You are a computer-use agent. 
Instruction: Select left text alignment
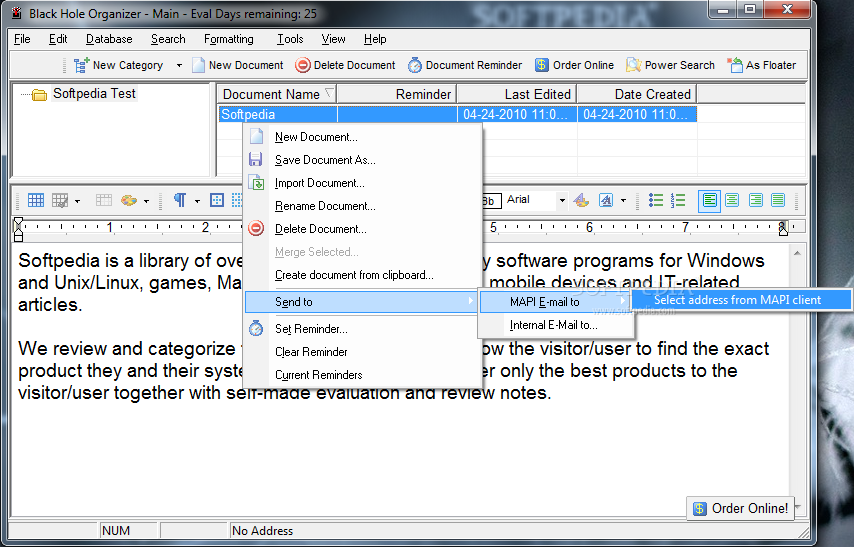(x=709, y=200)
